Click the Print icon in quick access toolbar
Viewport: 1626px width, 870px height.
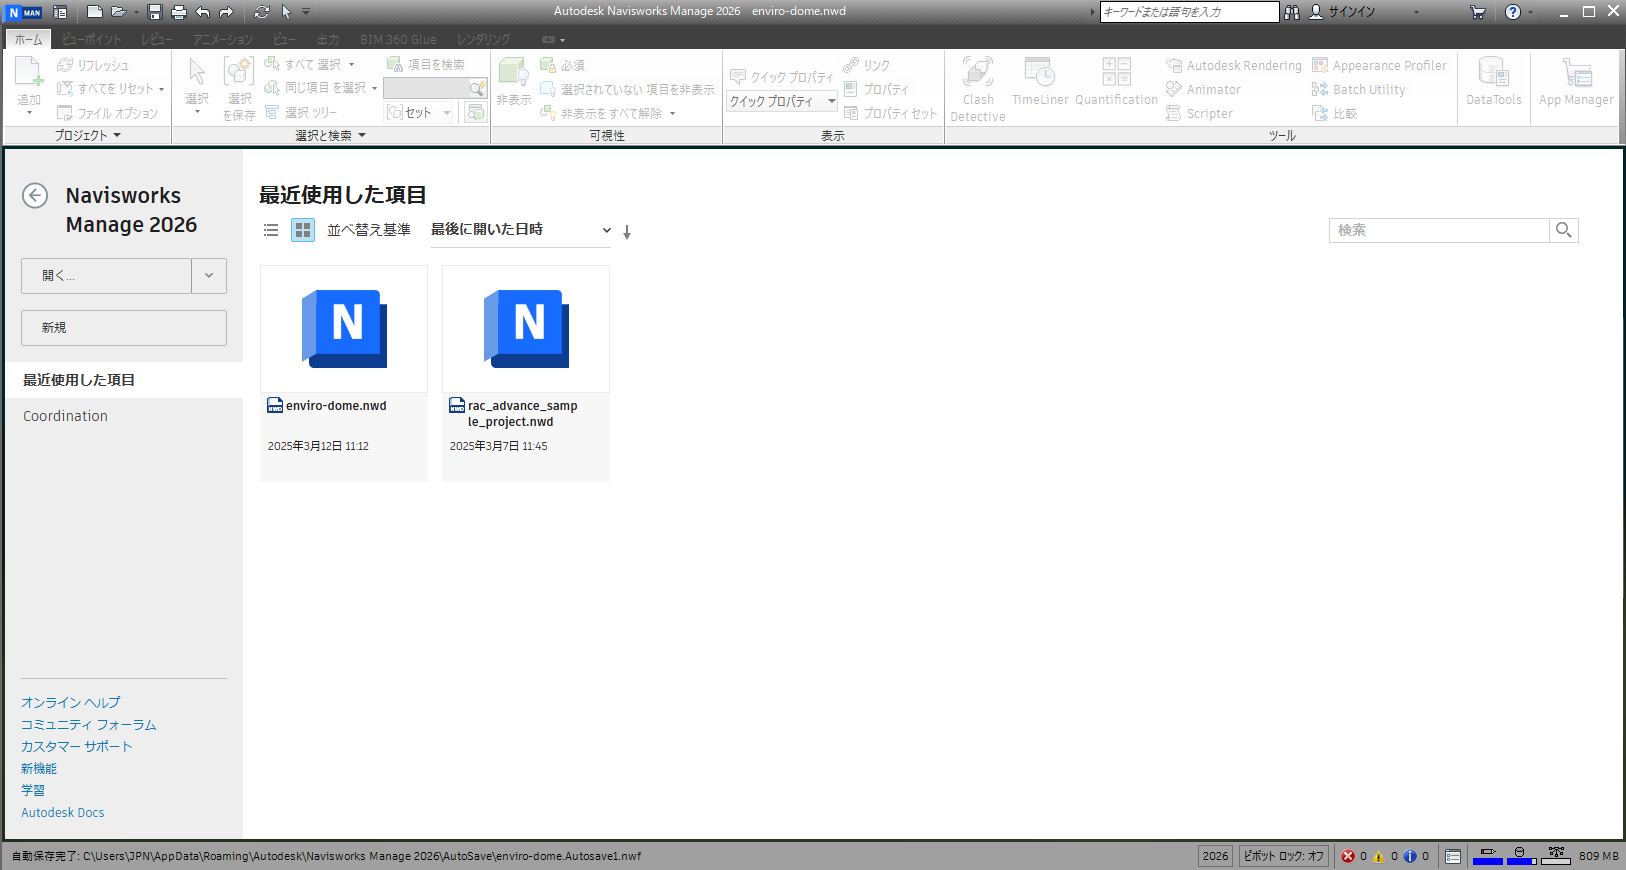click(x=179, y=12)
